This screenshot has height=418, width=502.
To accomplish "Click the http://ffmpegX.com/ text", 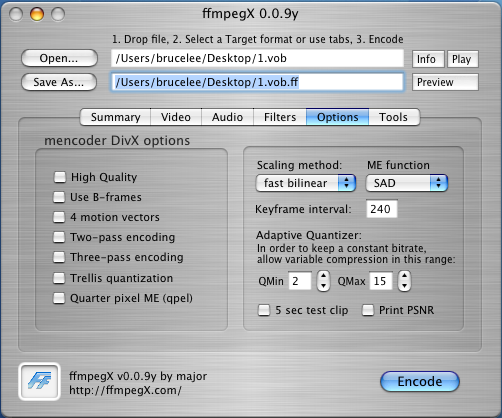I will tap(125, 390).
